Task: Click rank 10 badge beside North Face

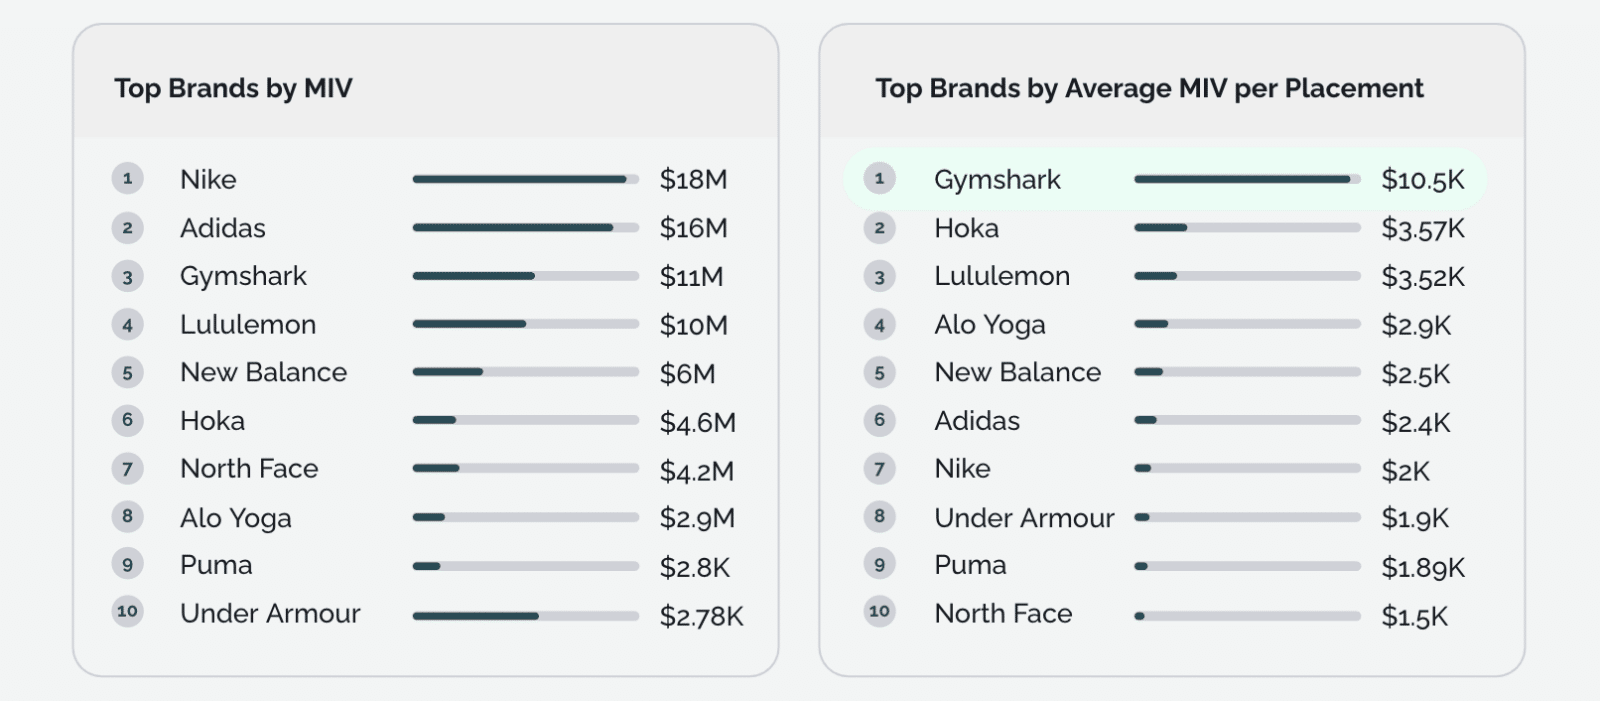Action: [879, 611]
